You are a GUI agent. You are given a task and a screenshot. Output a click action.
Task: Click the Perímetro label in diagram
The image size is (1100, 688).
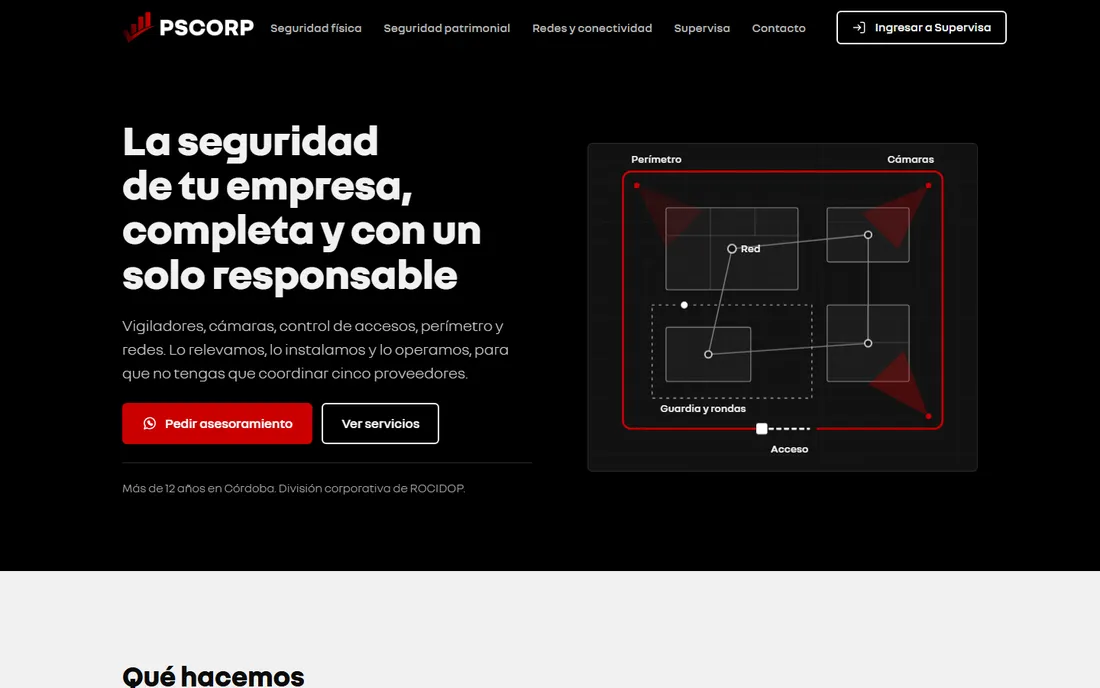point(656,159)
